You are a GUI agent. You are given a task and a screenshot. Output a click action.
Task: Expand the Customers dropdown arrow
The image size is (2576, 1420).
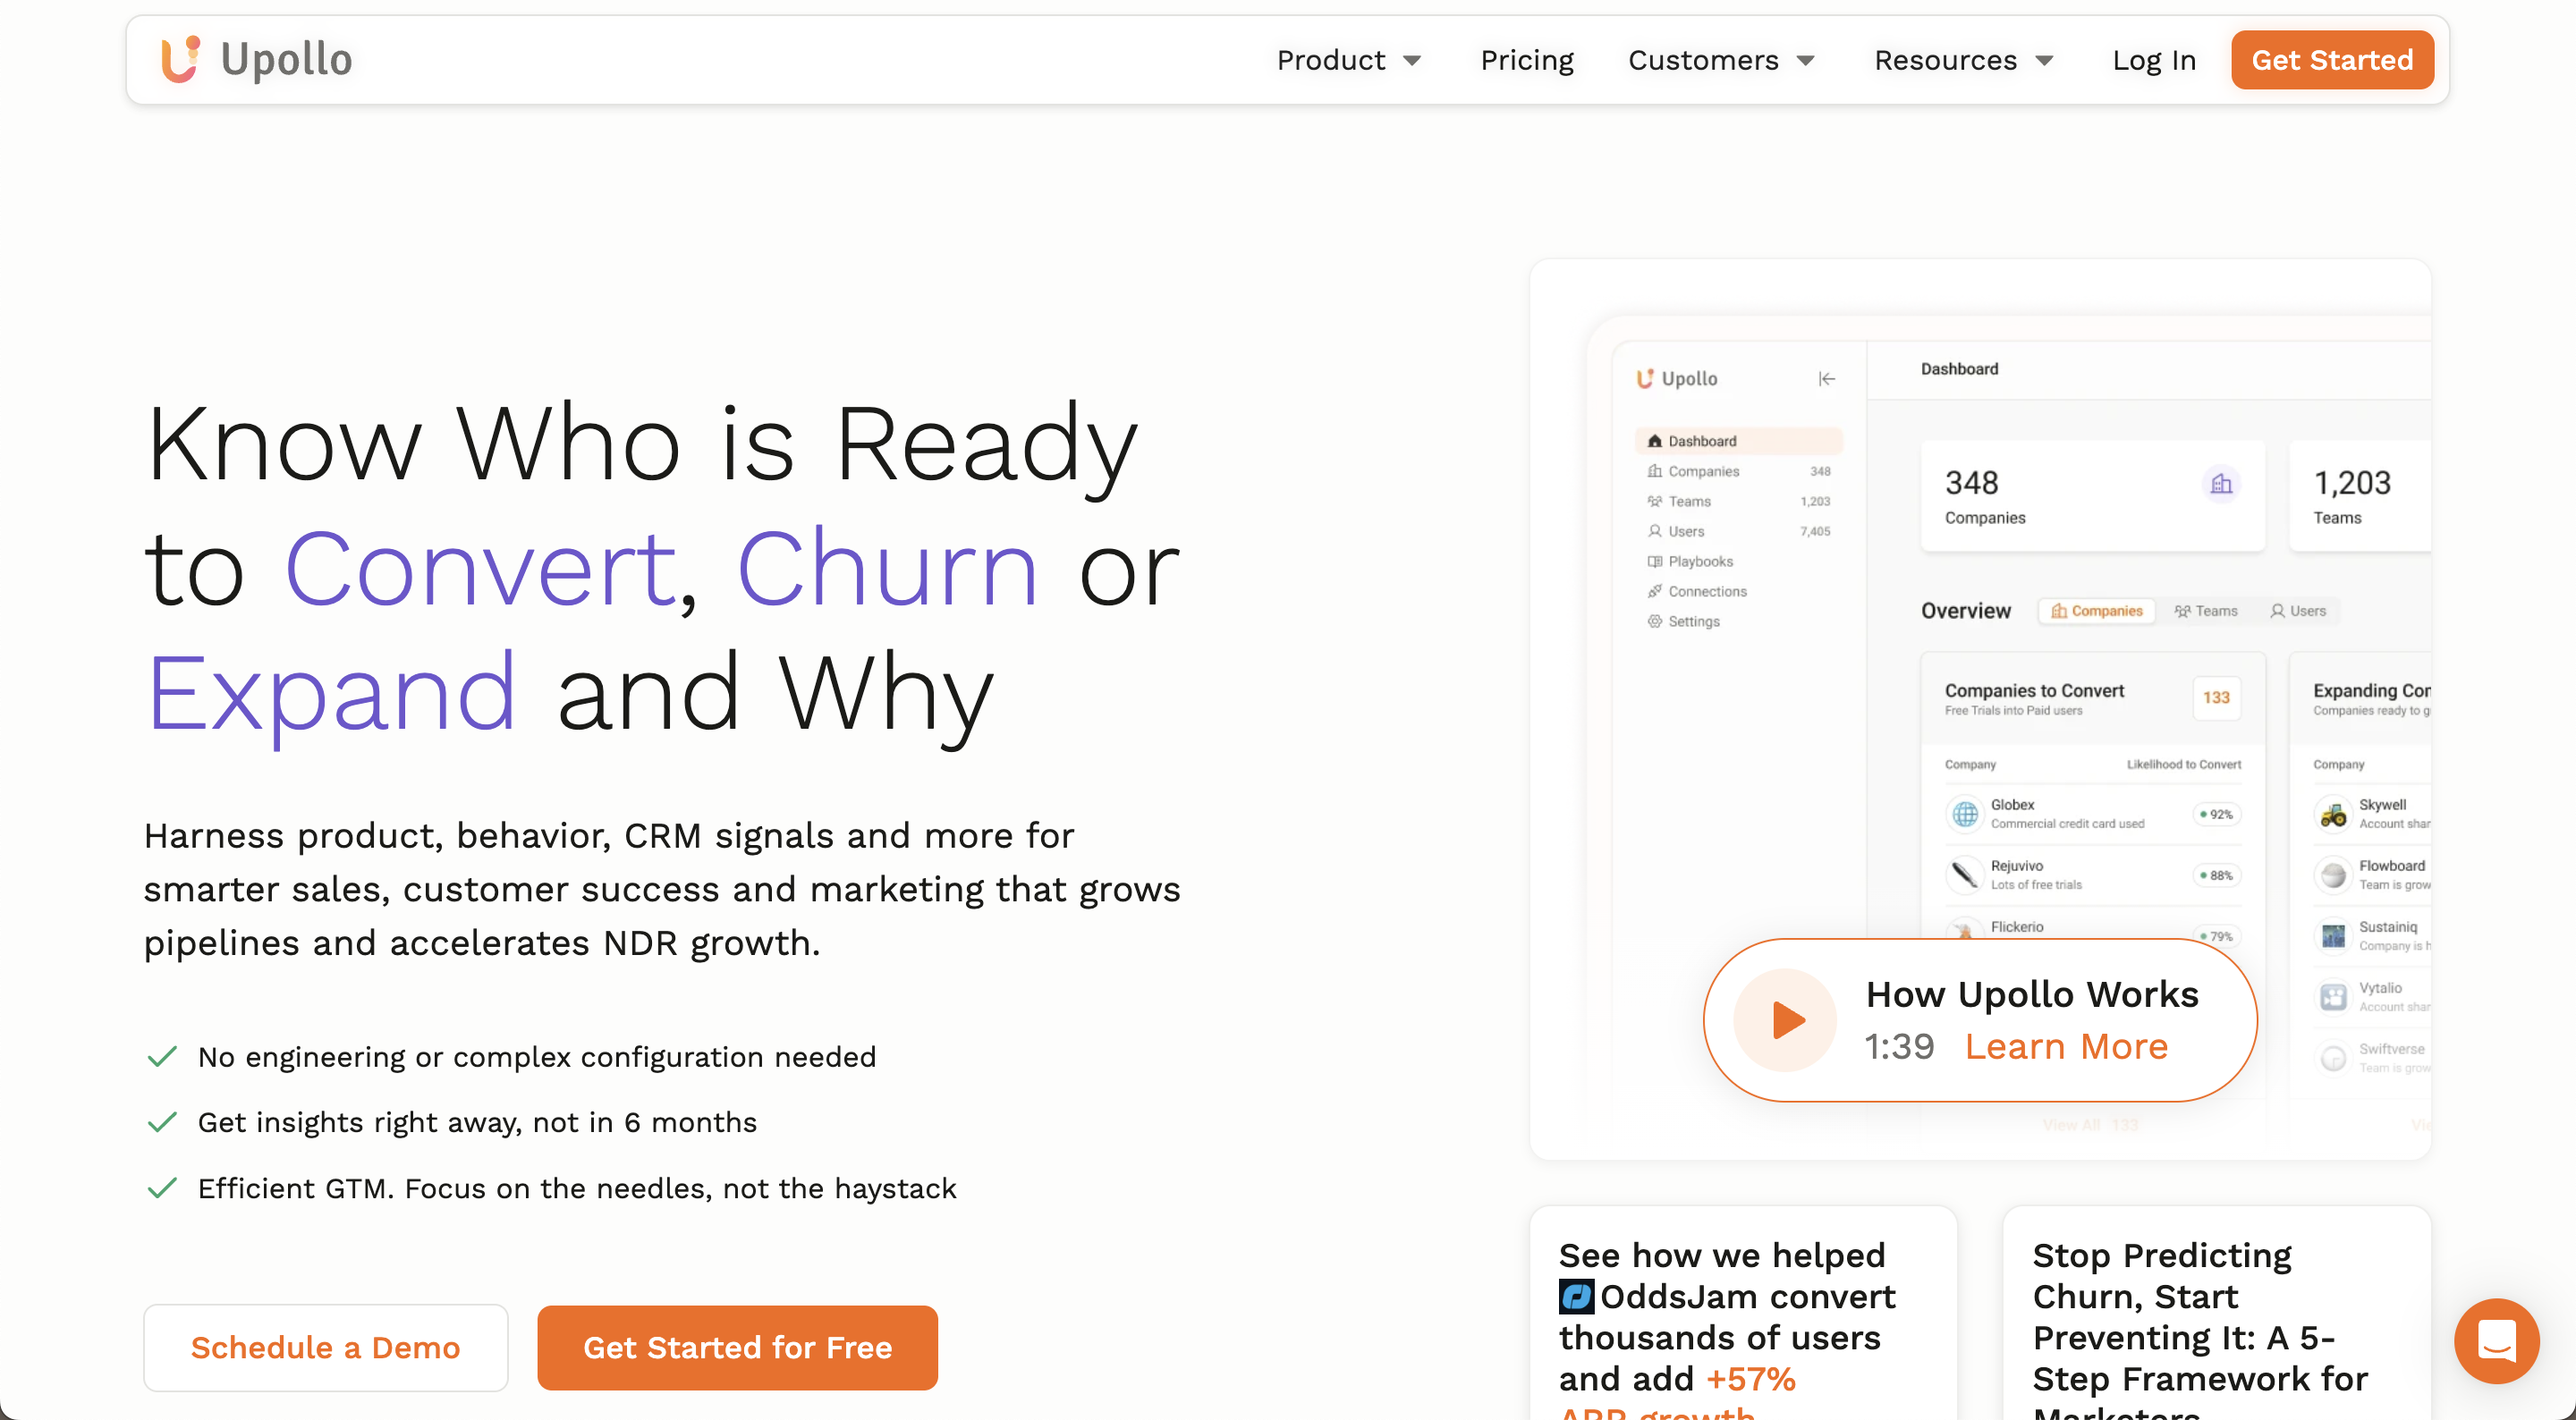coord(1806,61)
